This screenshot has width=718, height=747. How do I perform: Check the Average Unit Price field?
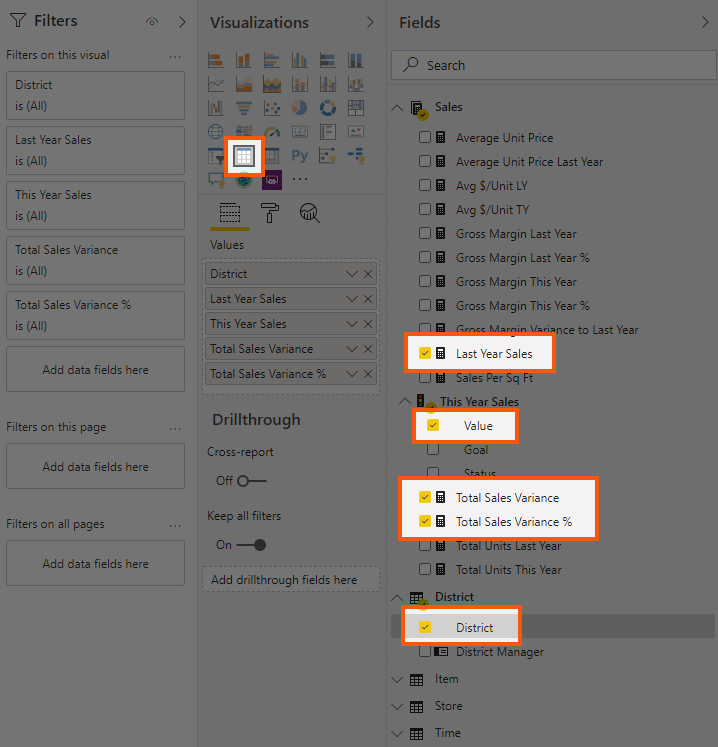coord(425,138)
